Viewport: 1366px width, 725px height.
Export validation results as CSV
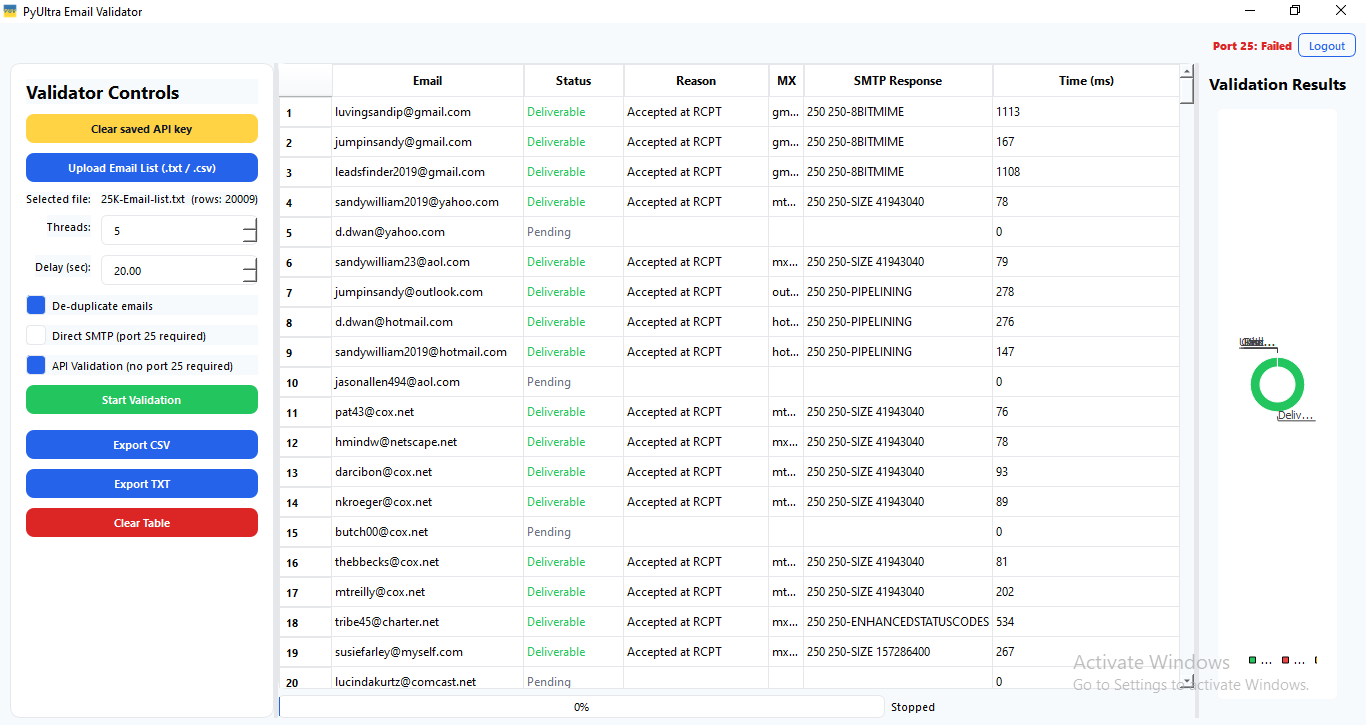pyautogui.click(x=141, y=444)
